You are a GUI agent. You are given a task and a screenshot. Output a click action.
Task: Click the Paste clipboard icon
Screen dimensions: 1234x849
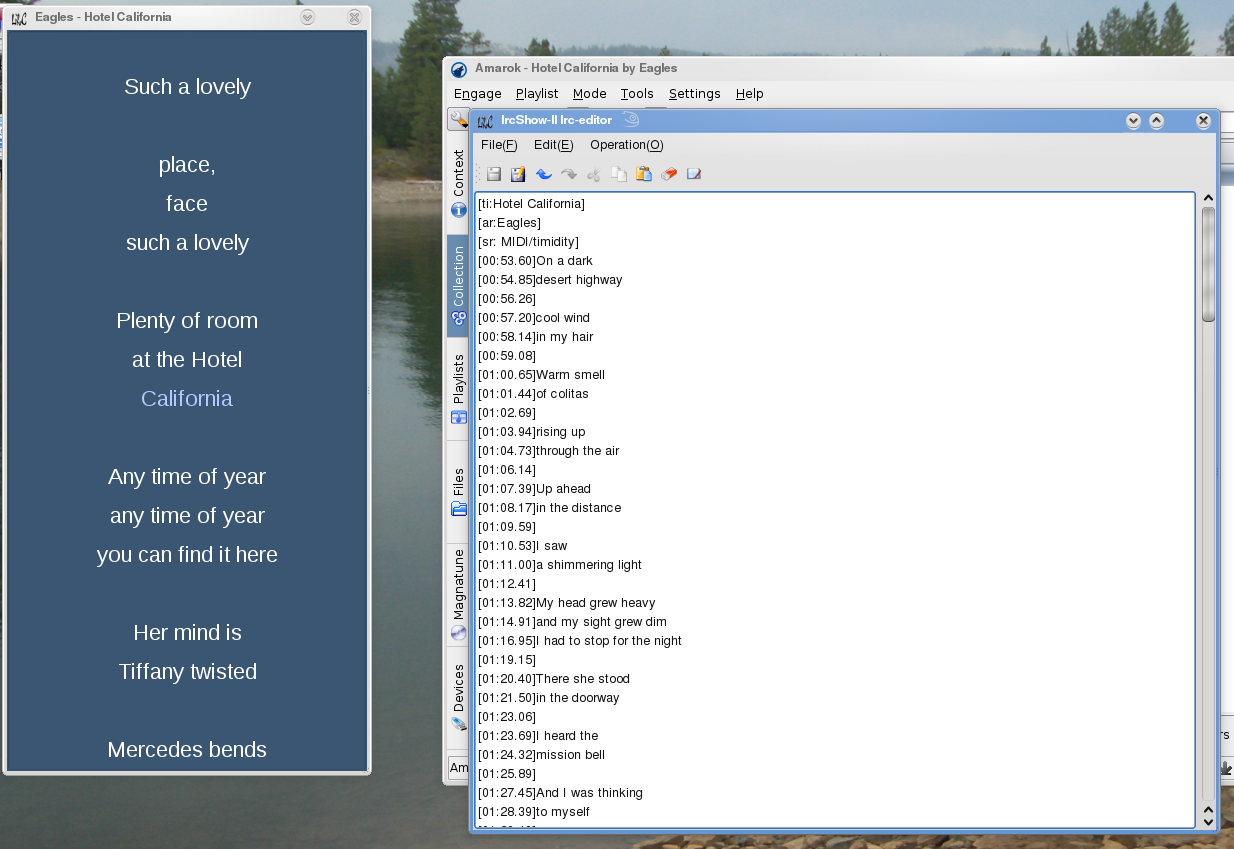point(644,174)
